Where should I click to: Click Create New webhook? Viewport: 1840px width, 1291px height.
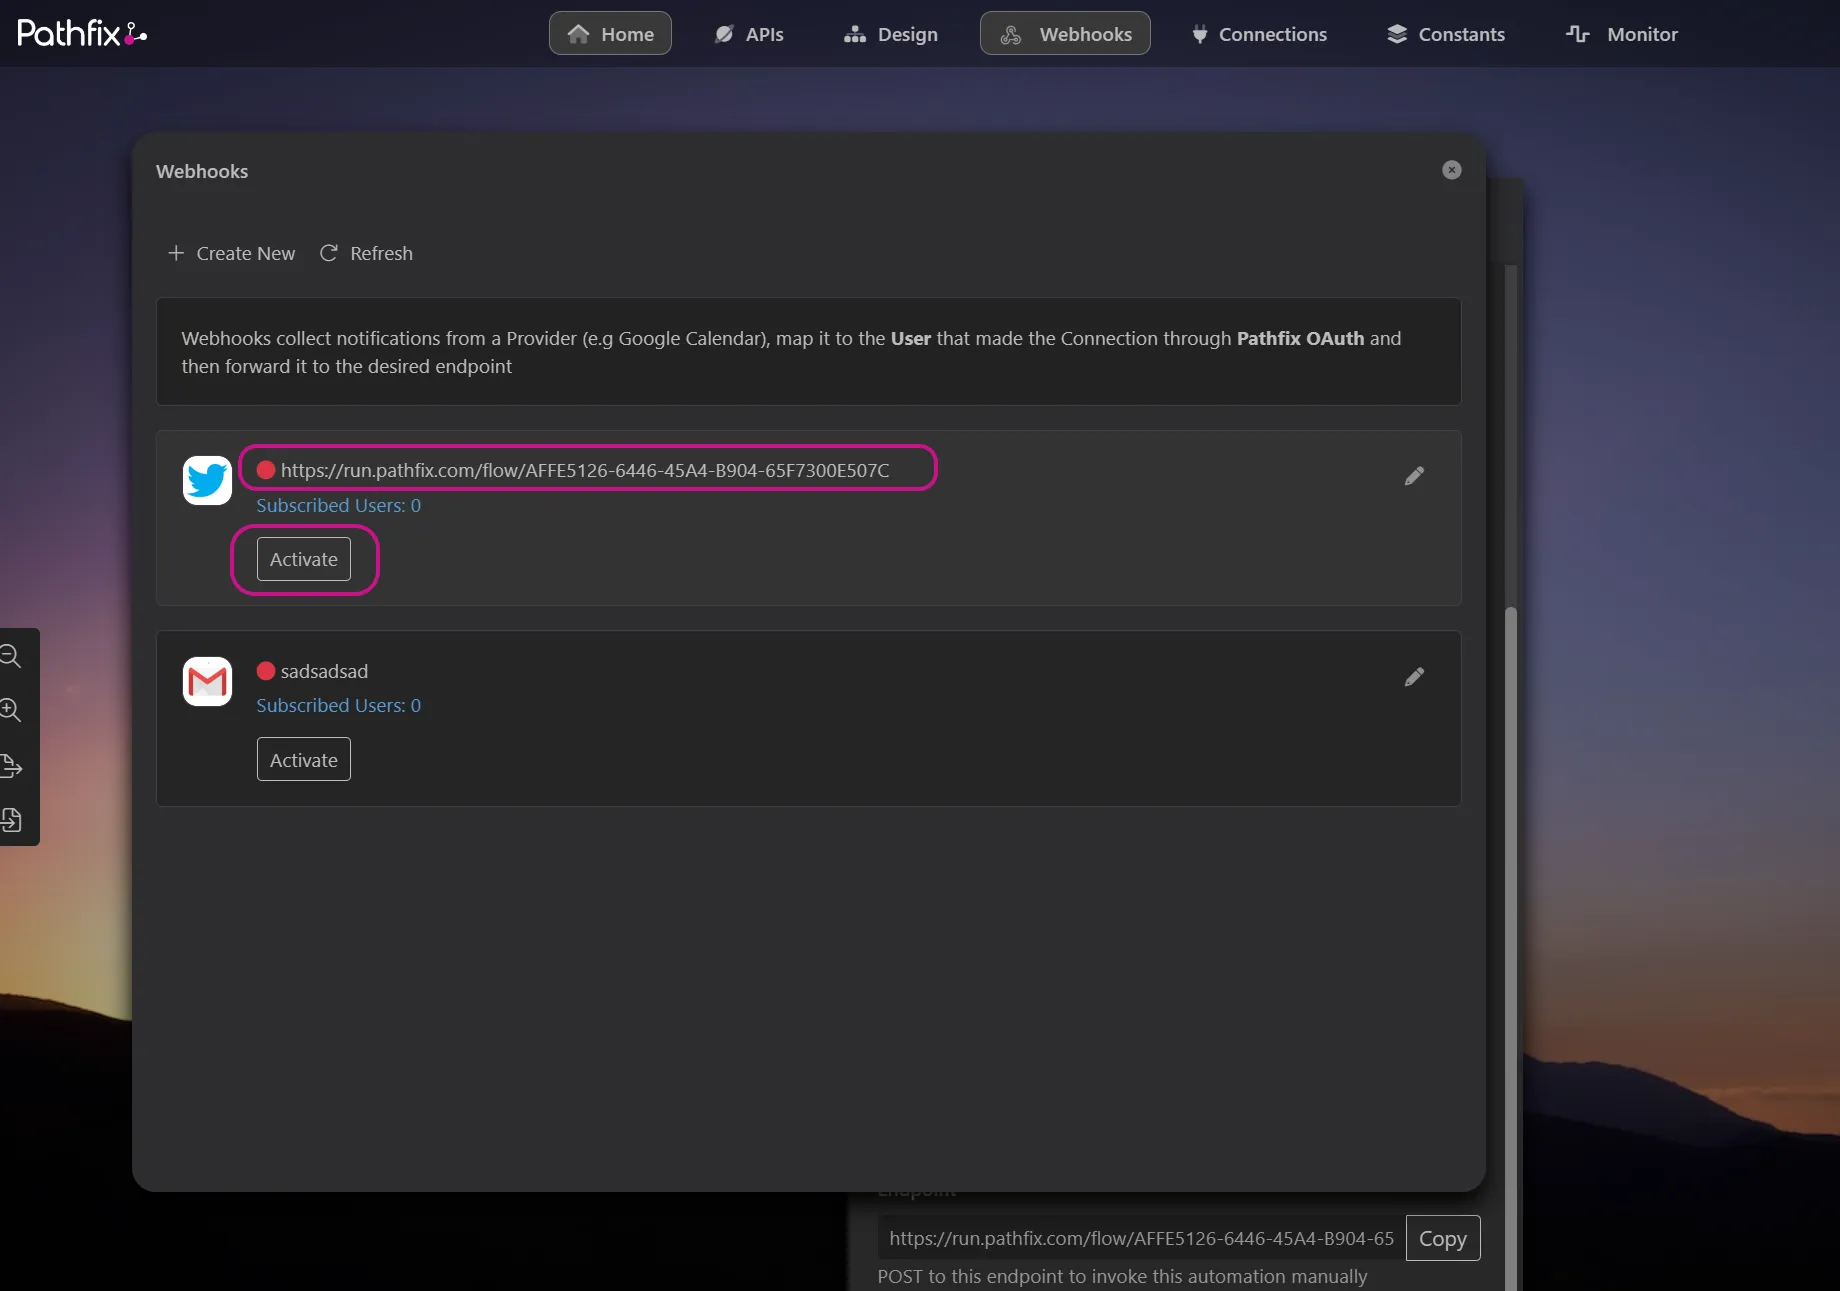click(231, 253)
